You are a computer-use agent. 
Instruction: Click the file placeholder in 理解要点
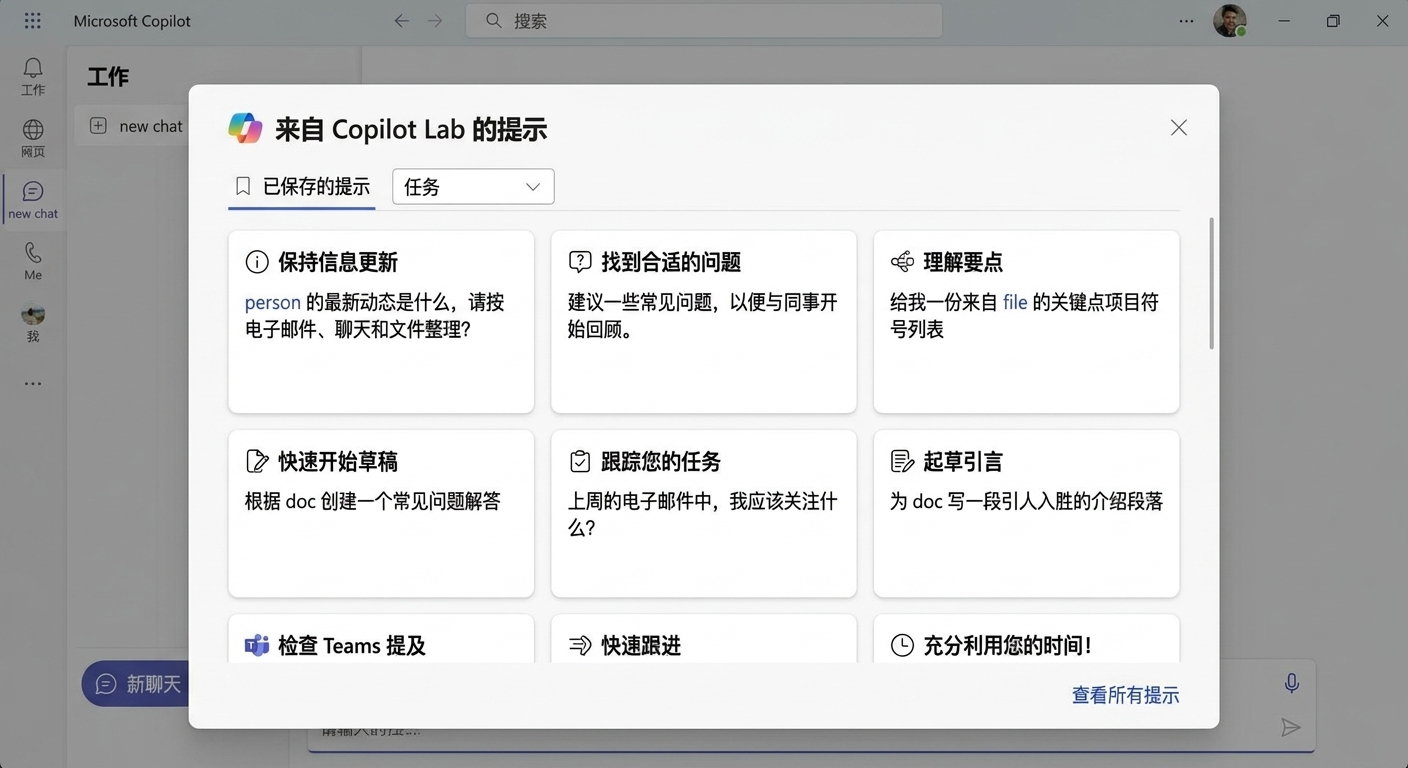1015,302
